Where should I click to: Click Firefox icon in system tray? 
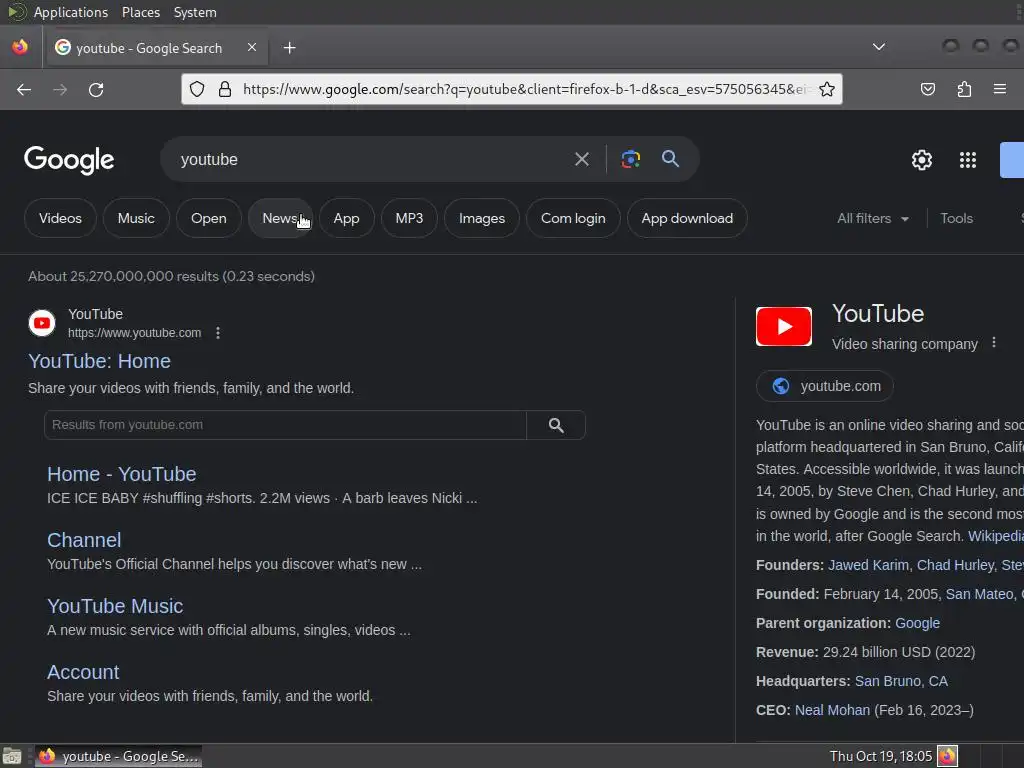pyautogui.click(x=947, y=756)
